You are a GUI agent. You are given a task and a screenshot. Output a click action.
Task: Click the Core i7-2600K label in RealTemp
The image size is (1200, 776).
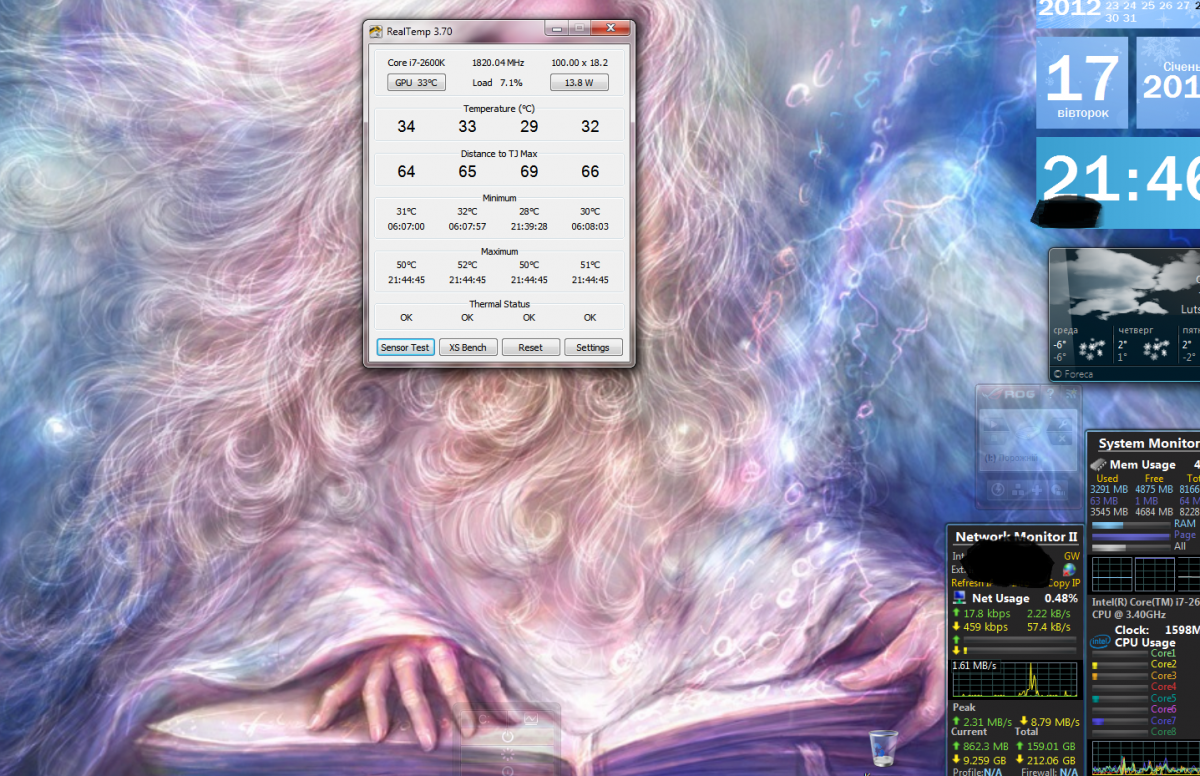tap(417, 62)
